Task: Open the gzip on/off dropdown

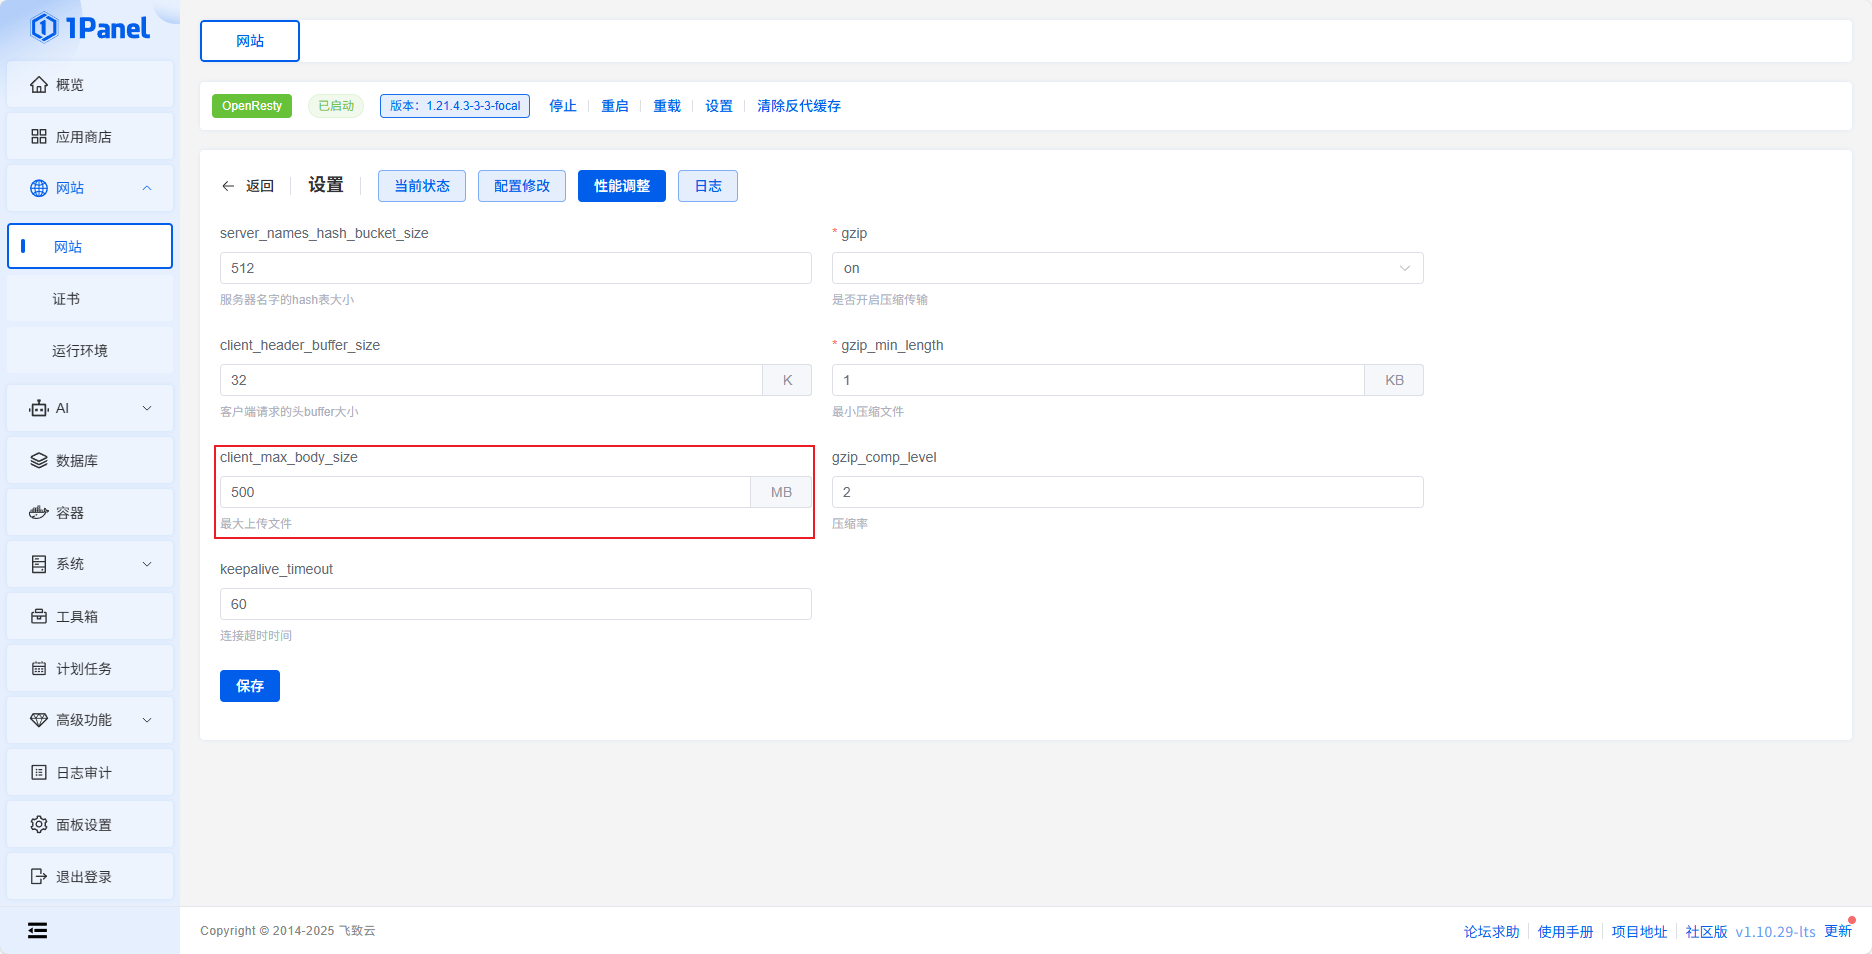Action: [1127, 268]
